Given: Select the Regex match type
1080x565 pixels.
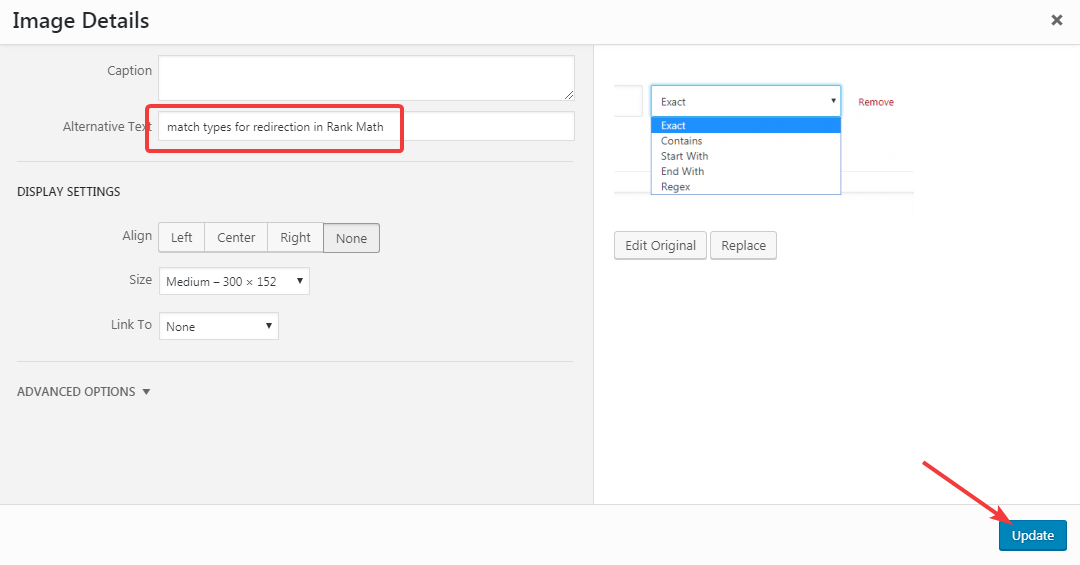Looking at the screenshot, I should click(x=675, y=187).
